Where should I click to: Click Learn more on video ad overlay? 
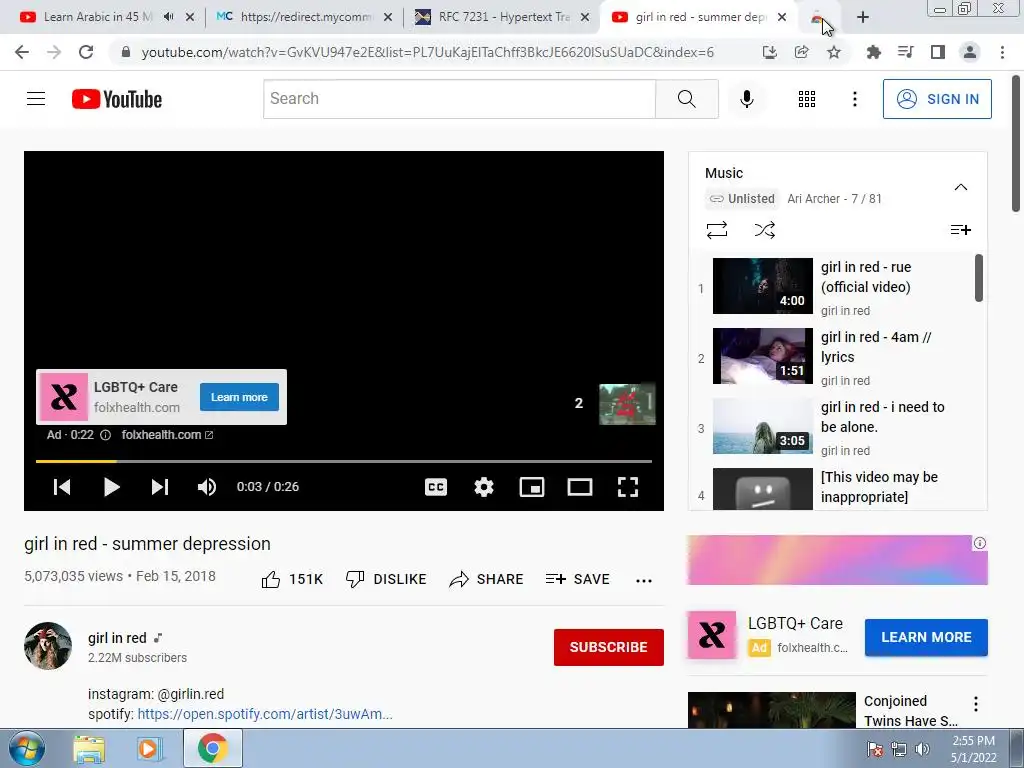pyautogui.click(x=239, y=397)
